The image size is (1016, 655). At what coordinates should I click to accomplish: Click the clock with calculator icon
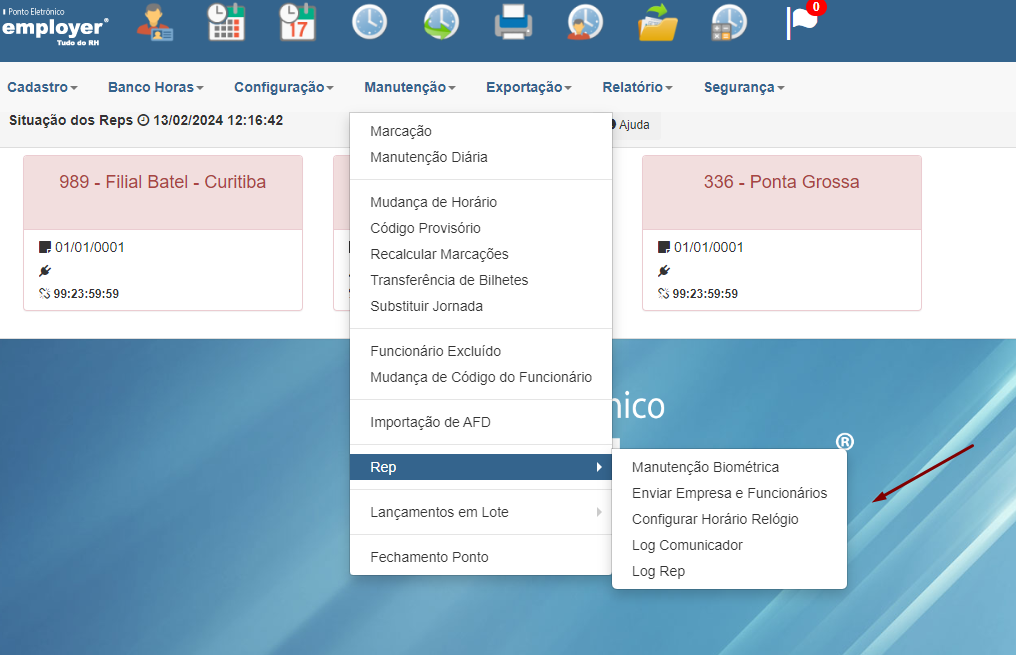point(729,23)
